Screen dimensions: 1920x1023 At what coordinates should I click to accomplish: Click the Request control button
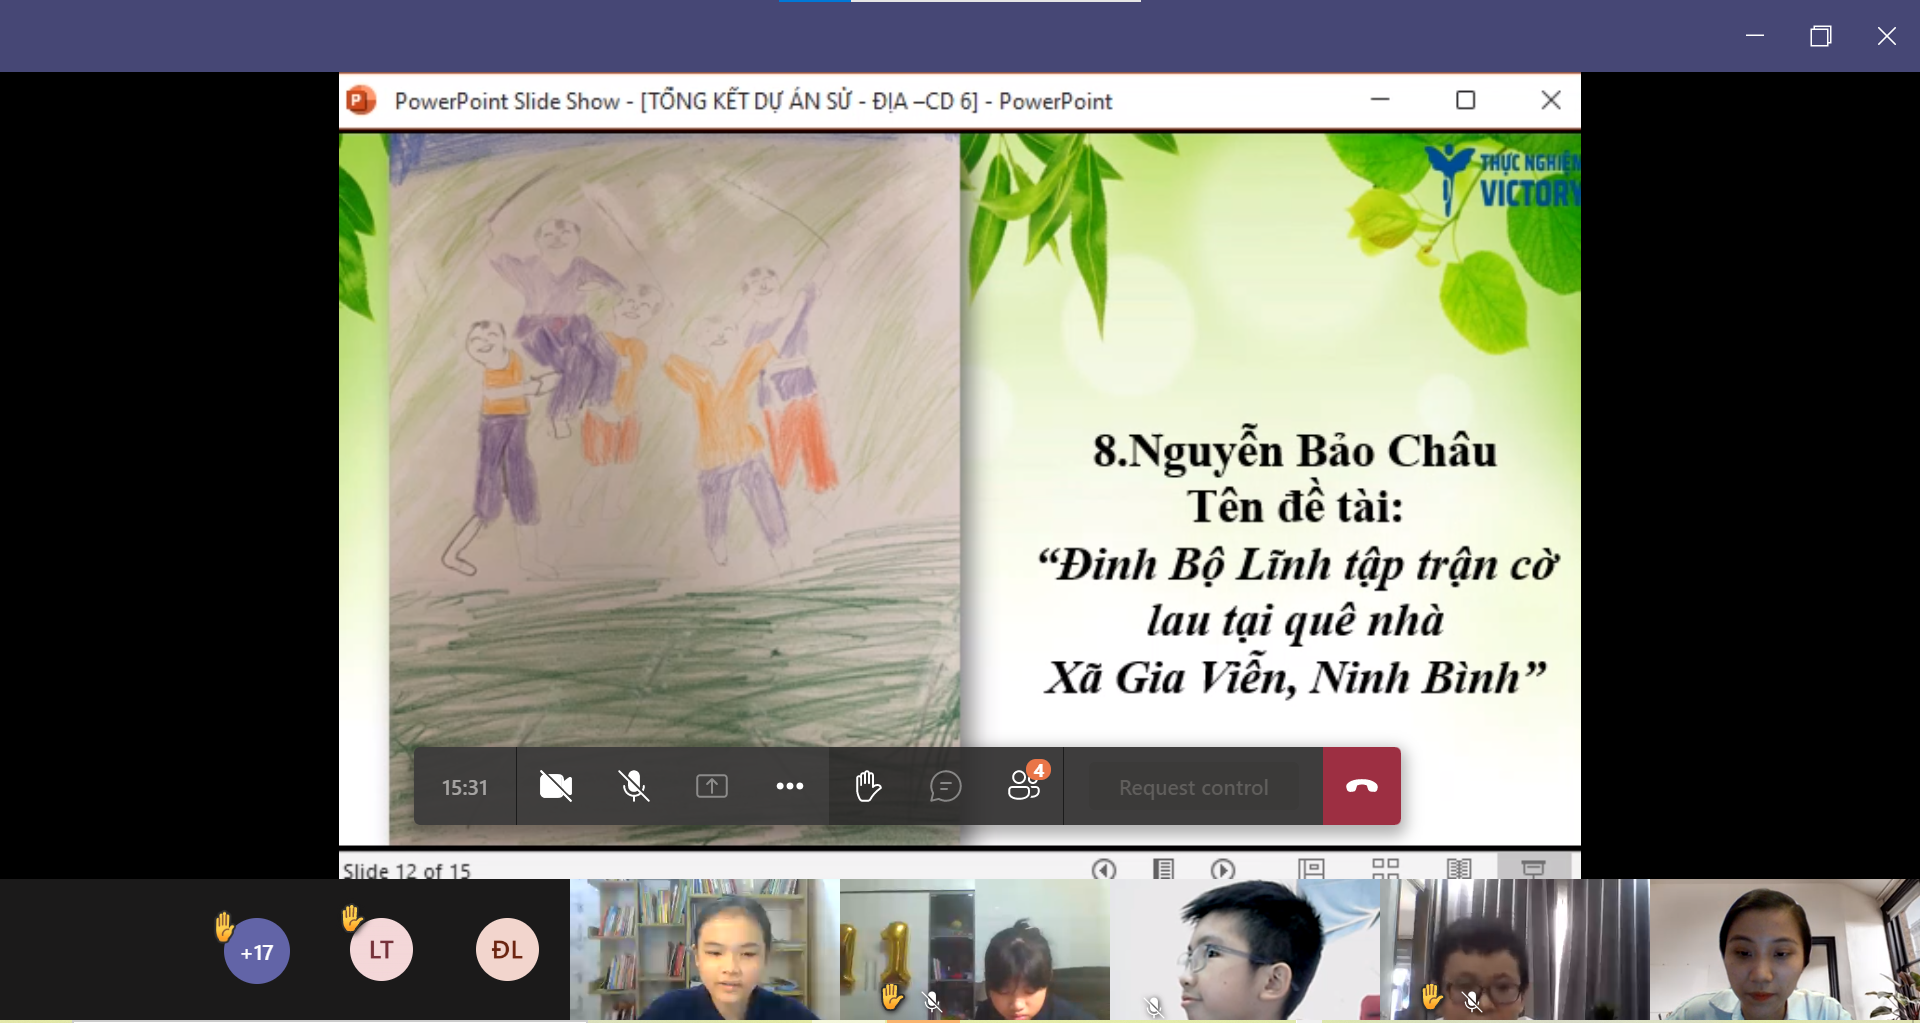[x=1193, y=788]
